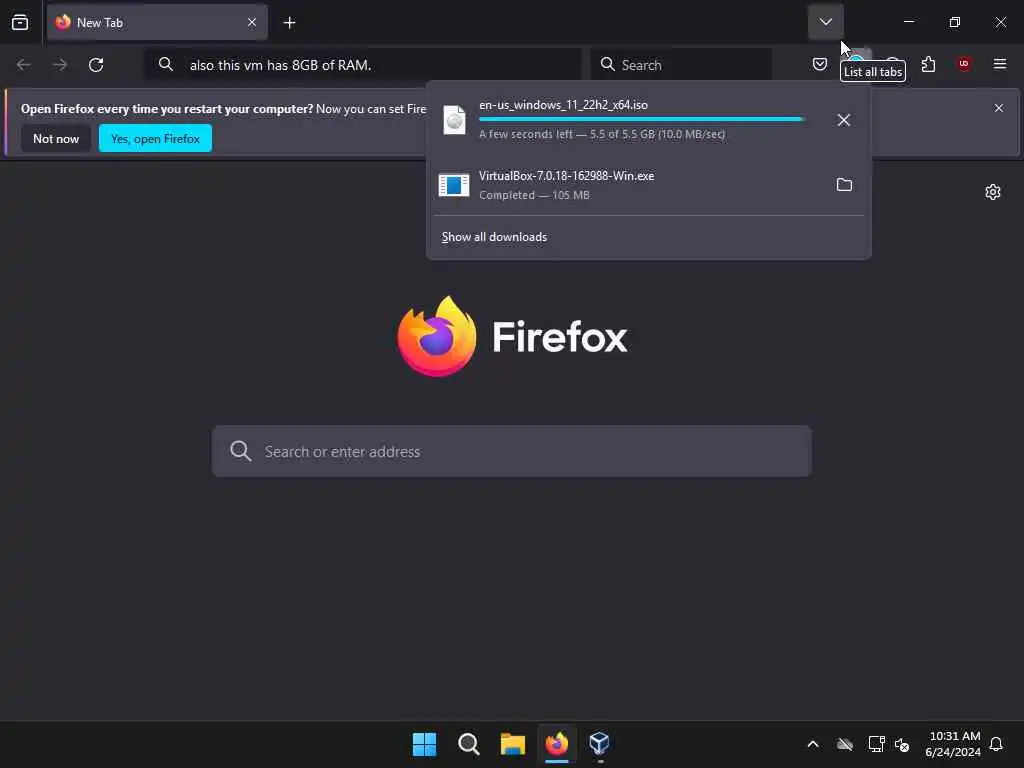
Task: Go back one page
Action: pos(24,65)
